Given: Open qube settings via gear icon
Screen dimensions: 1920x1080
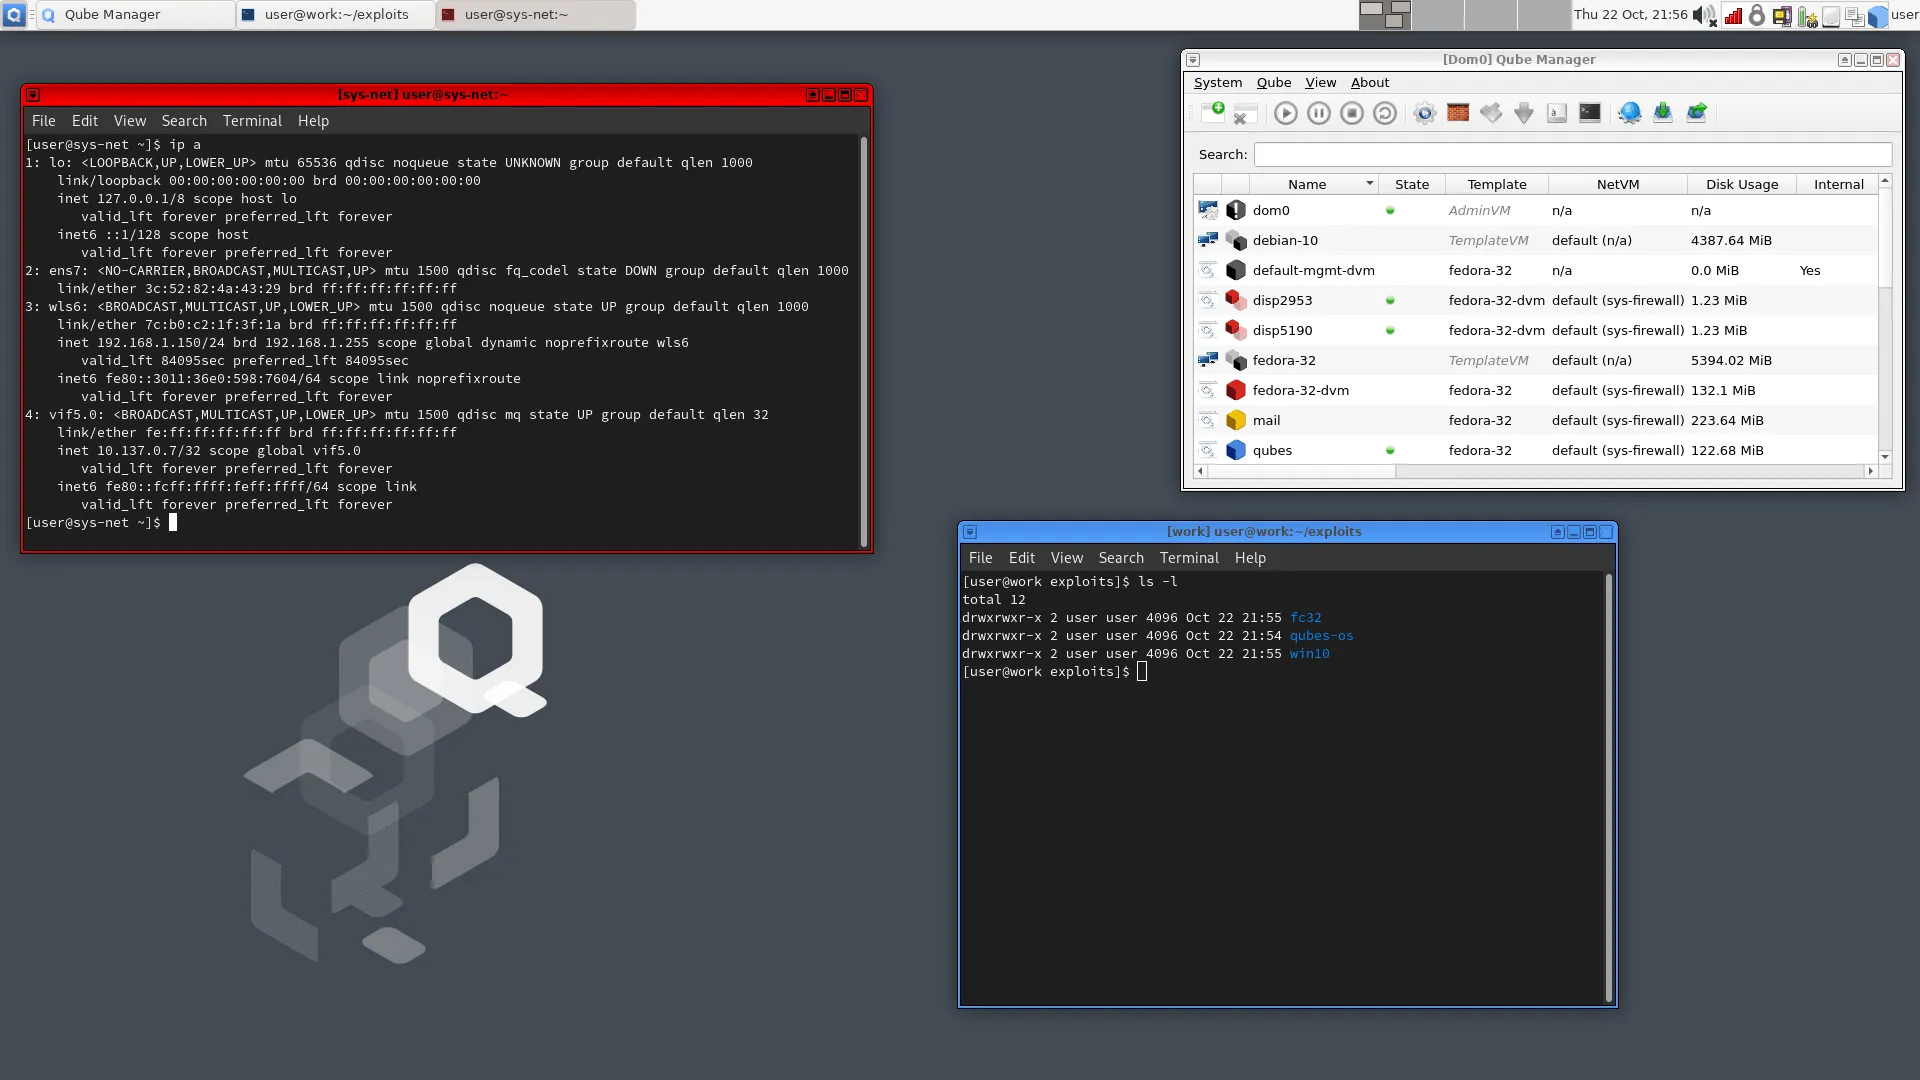Looking at the screenshot, I should click(1425, 113).
